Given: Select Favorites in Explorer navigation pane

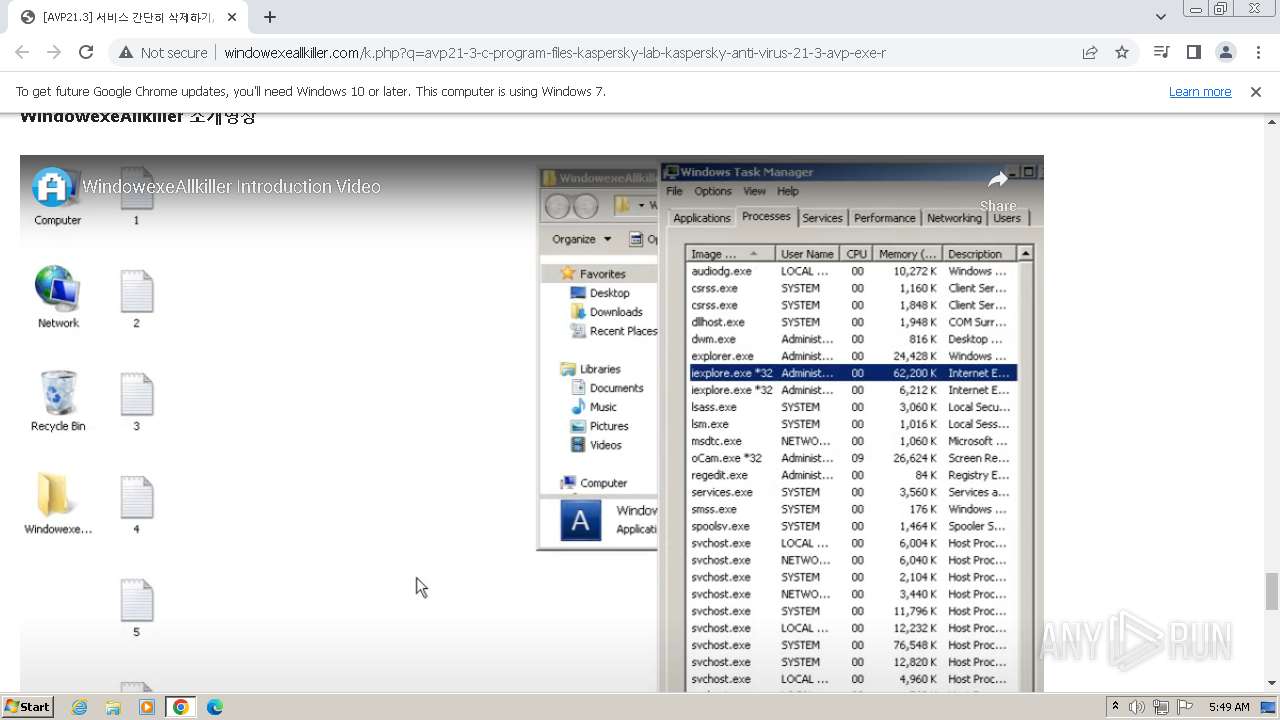Looking at the screenshot, I should click(x=593, y=273).
